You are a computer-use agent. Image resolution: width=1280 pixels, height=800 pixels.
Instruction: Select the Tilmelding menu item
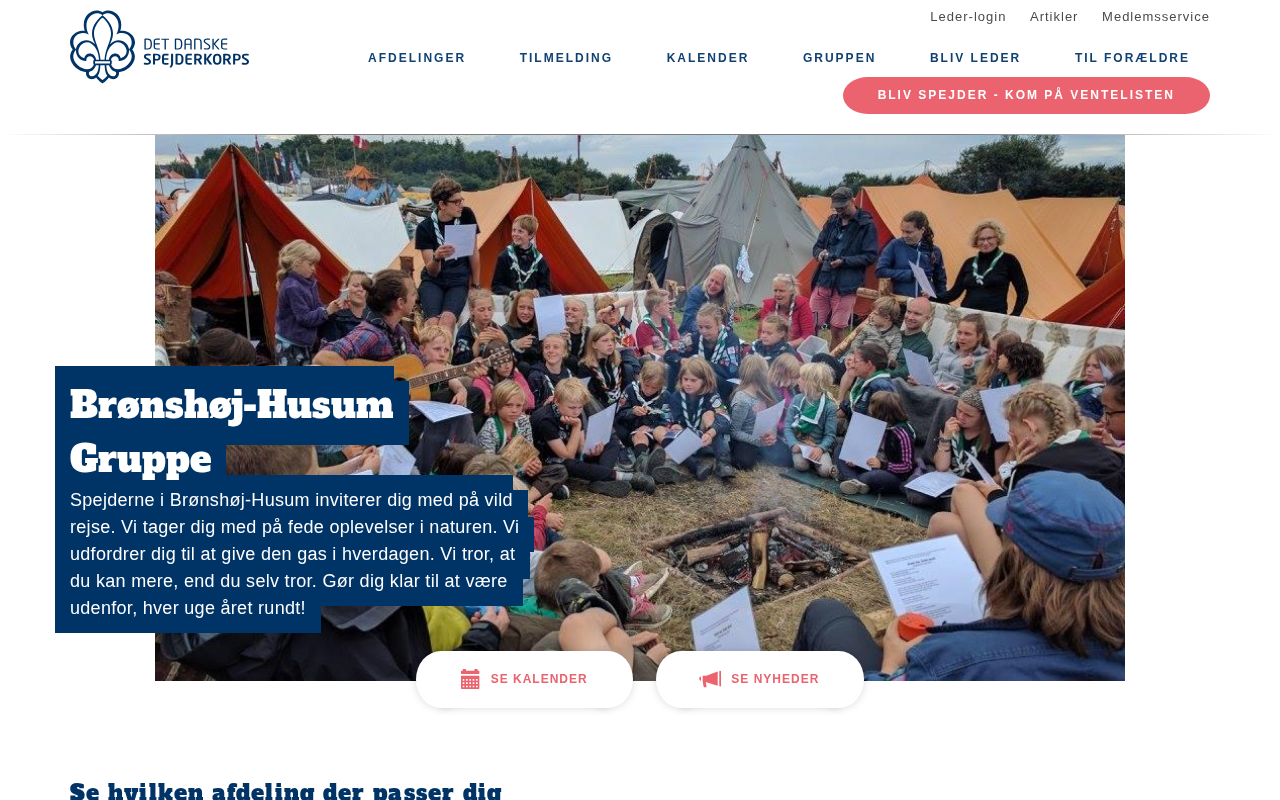566,58
